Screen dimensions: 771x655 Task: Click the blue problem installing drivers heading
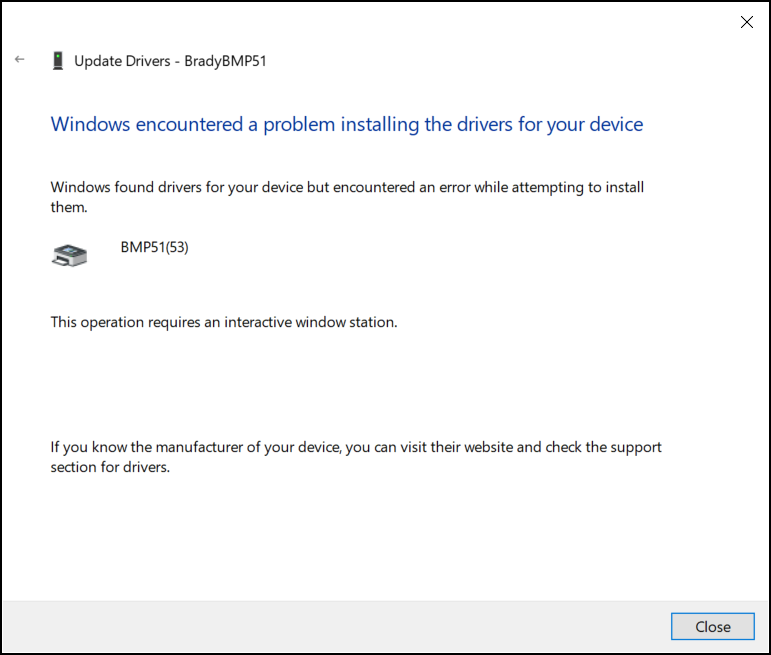pos(346,125)
